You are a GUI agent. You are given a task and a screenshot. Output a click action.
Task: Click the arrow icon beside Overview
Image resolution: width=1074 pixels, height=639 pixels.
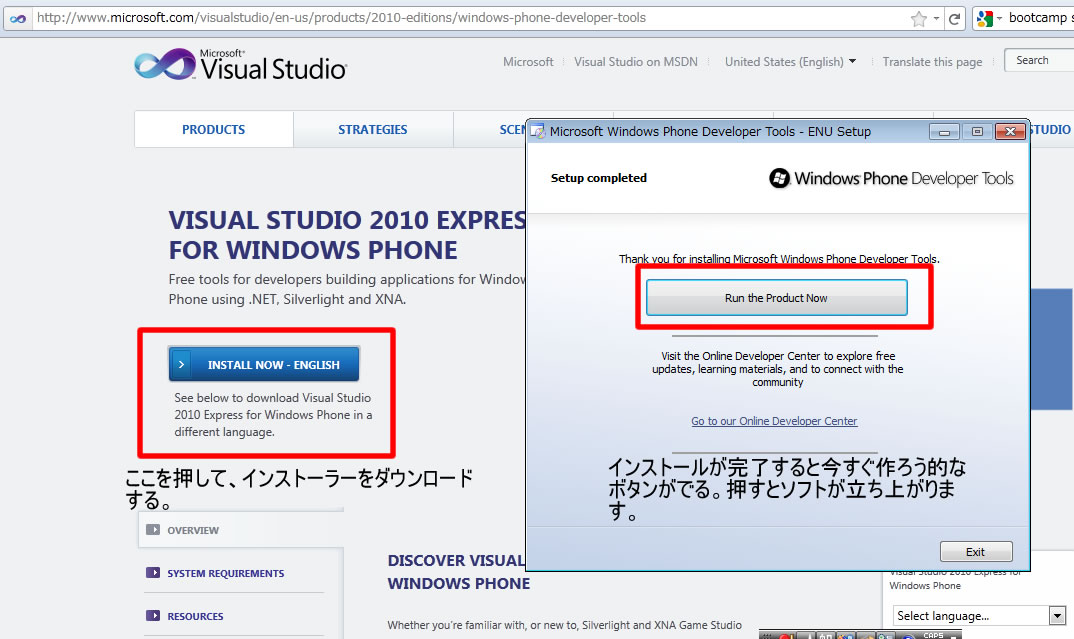click(x=153, y=529)
